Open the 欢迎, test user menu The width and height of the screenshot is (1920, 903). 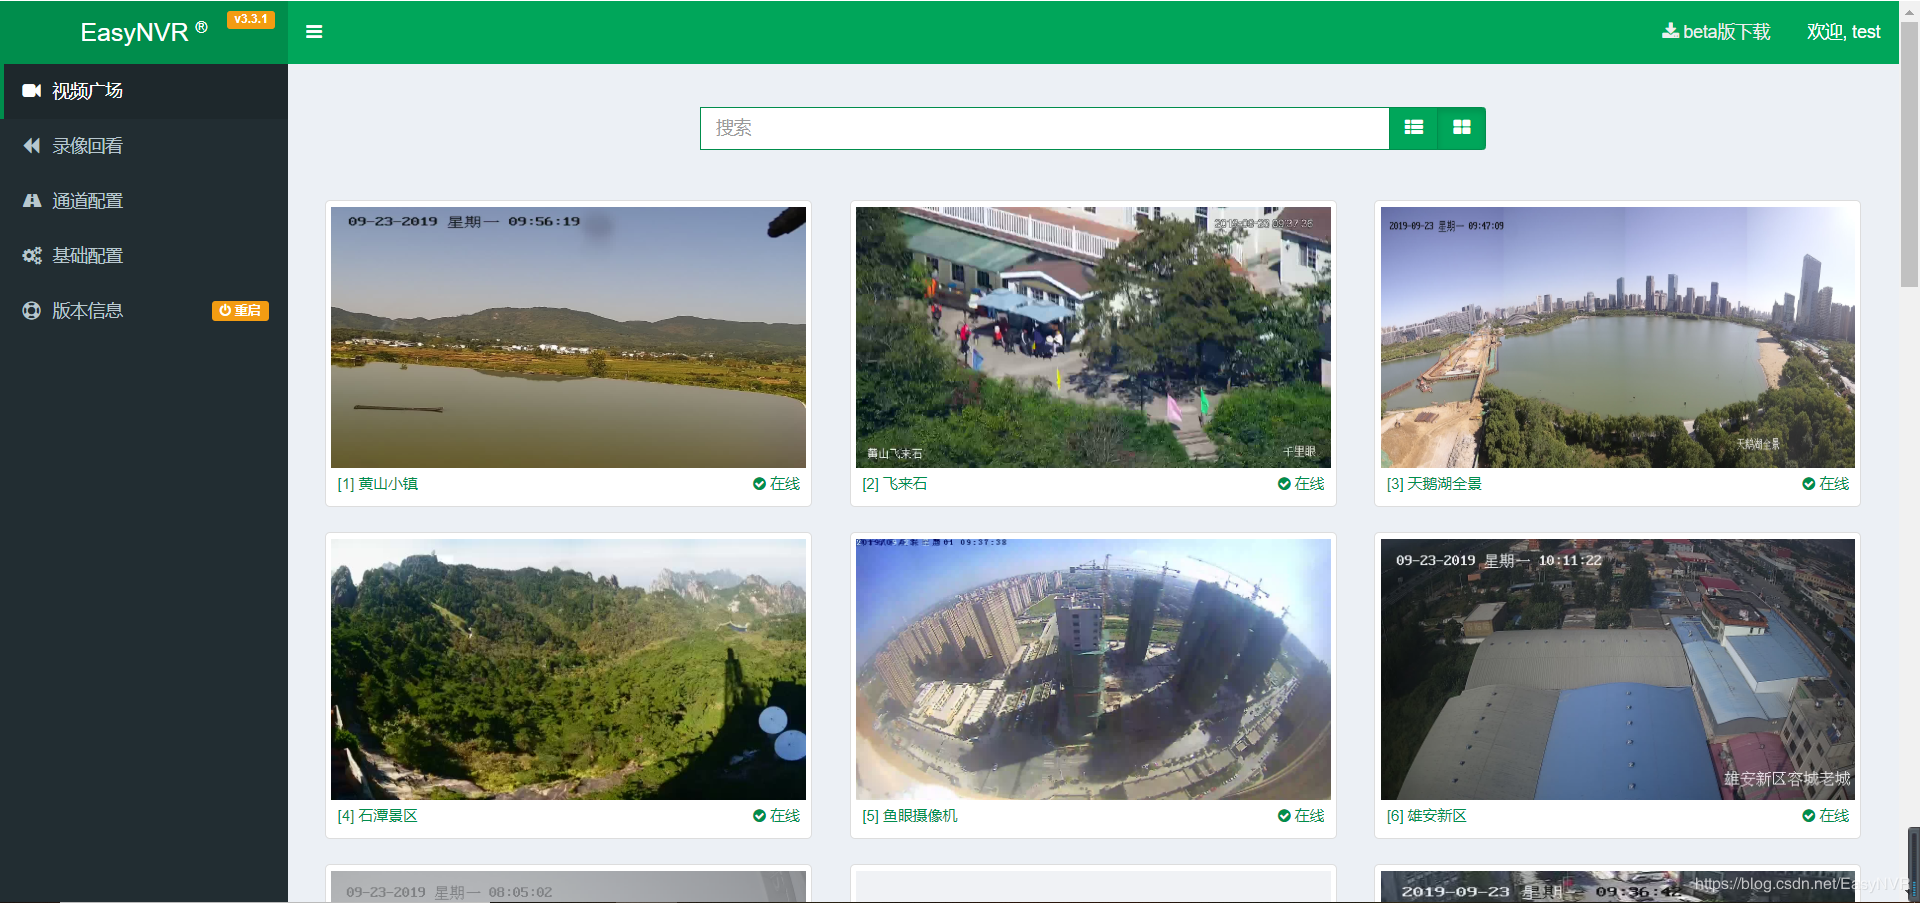pos(1844,32)
